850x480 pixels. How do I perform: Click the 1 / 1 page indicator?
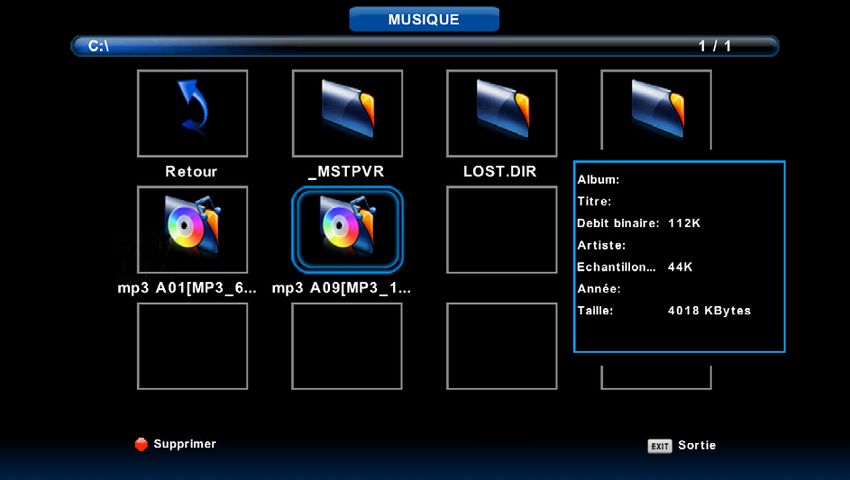(714, 46)
